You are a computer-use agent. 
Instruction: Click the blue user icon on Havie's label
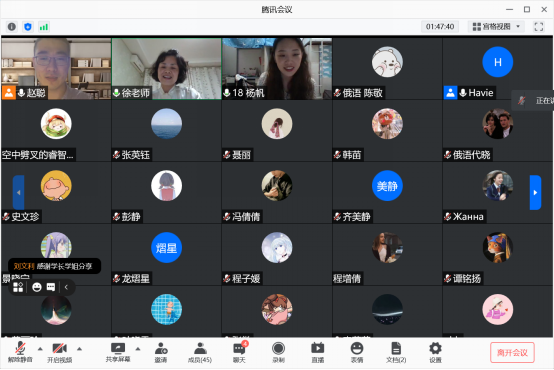pos(450,93)
